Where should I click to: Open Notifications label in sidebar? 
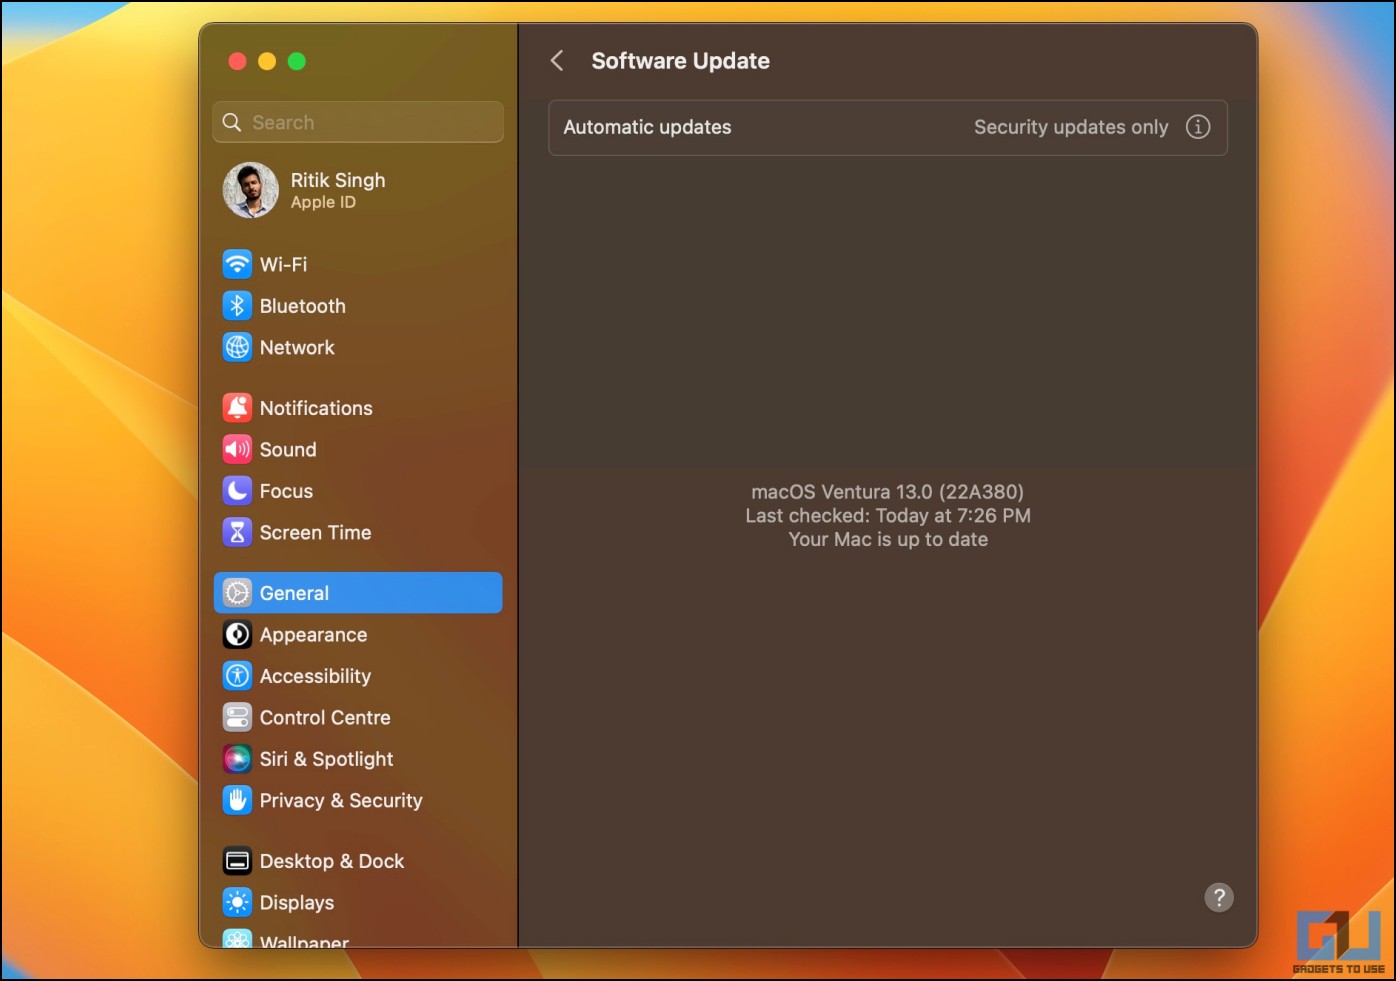pos(316,408)
